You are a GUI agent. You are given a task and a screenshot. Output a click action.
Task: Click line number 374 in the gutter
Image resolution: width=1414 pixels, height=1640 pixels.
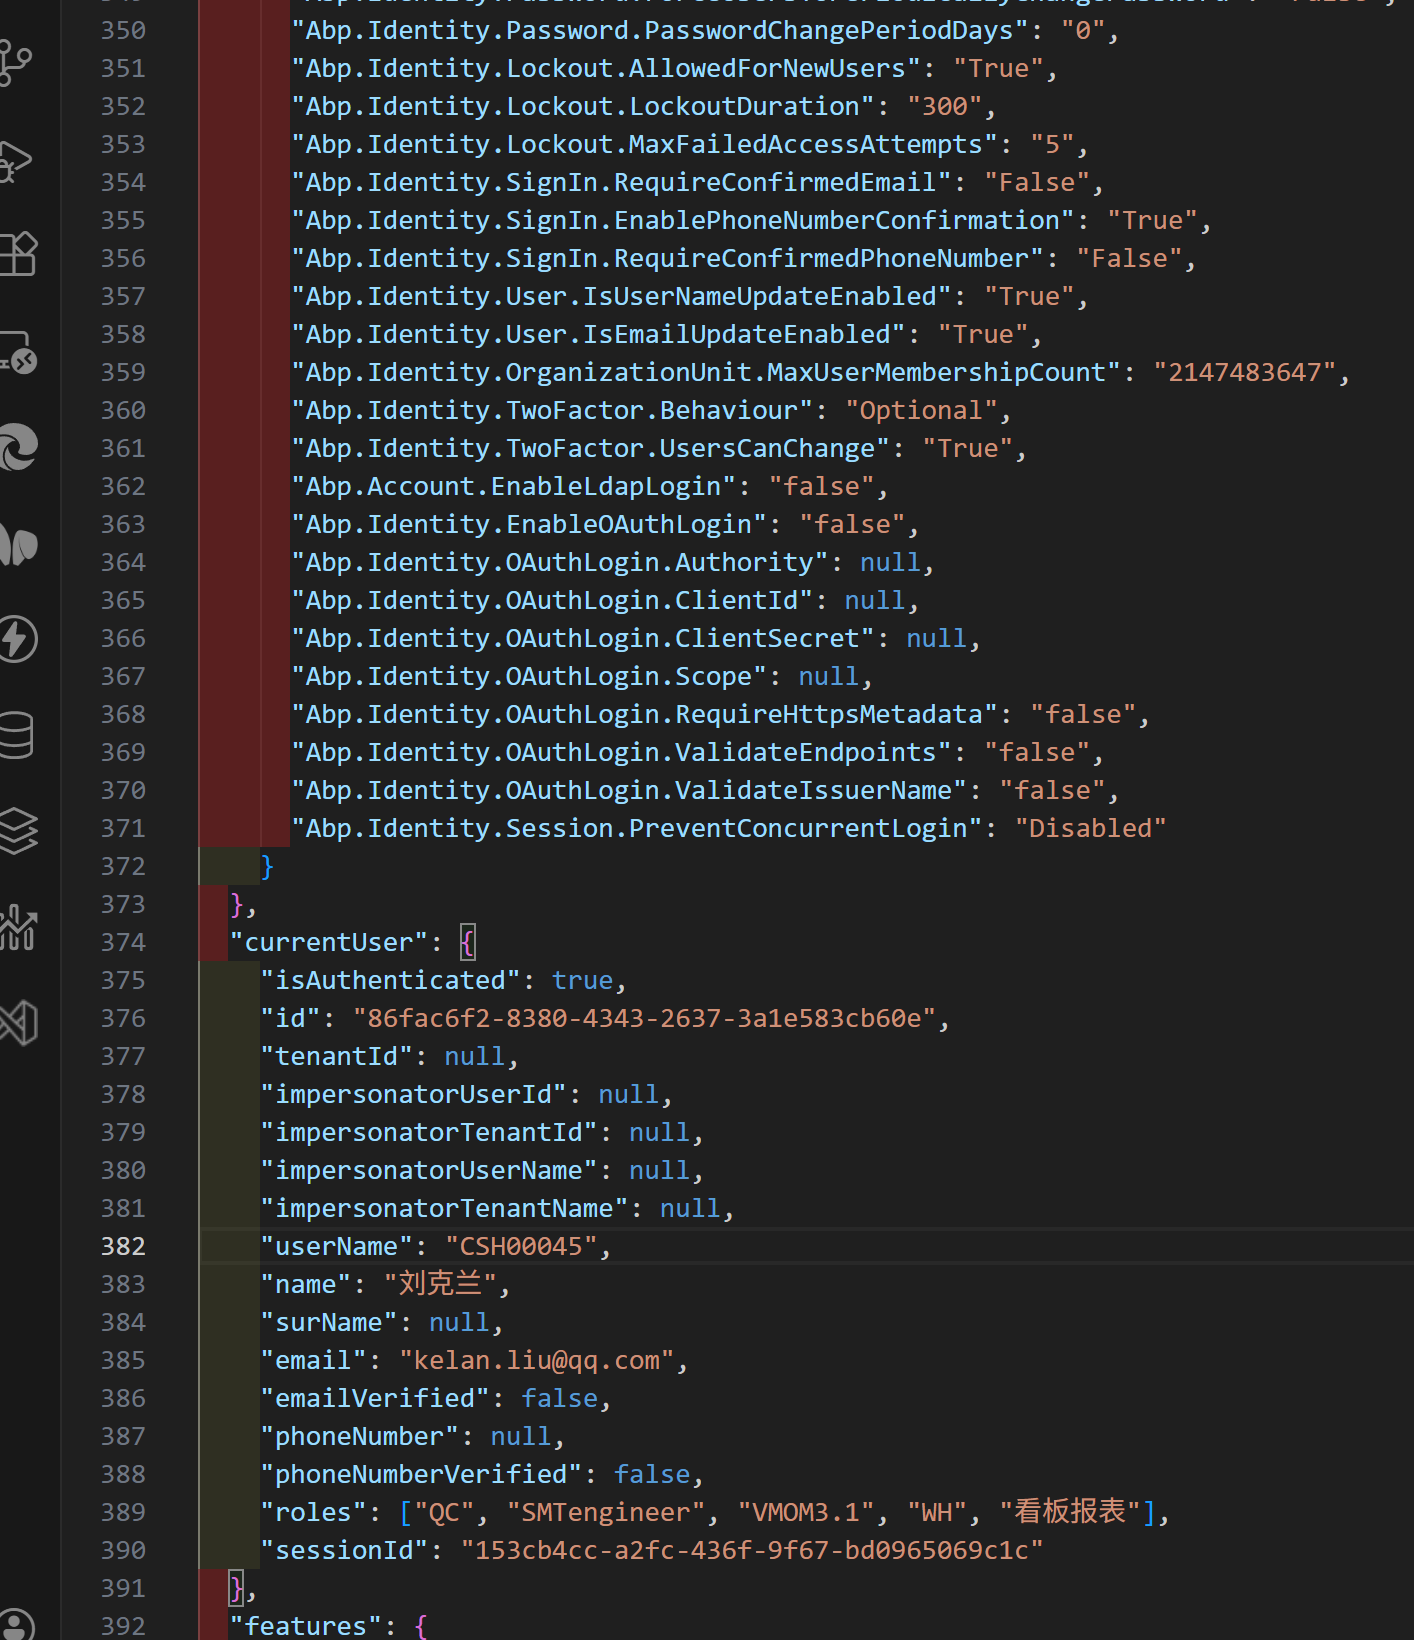coord(123,942)
